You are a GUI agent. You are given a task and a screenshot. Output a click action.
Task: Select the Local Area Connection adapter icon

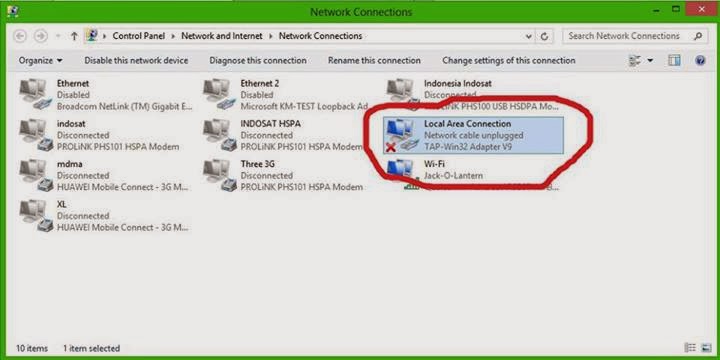[403, 135]
